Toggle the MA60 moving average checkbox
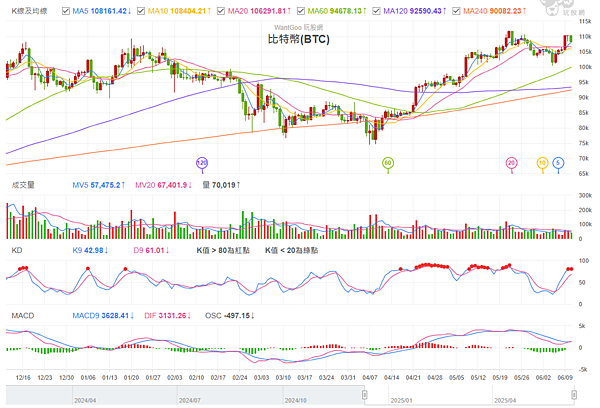This screenshot has width=600, height=408. 301,11
